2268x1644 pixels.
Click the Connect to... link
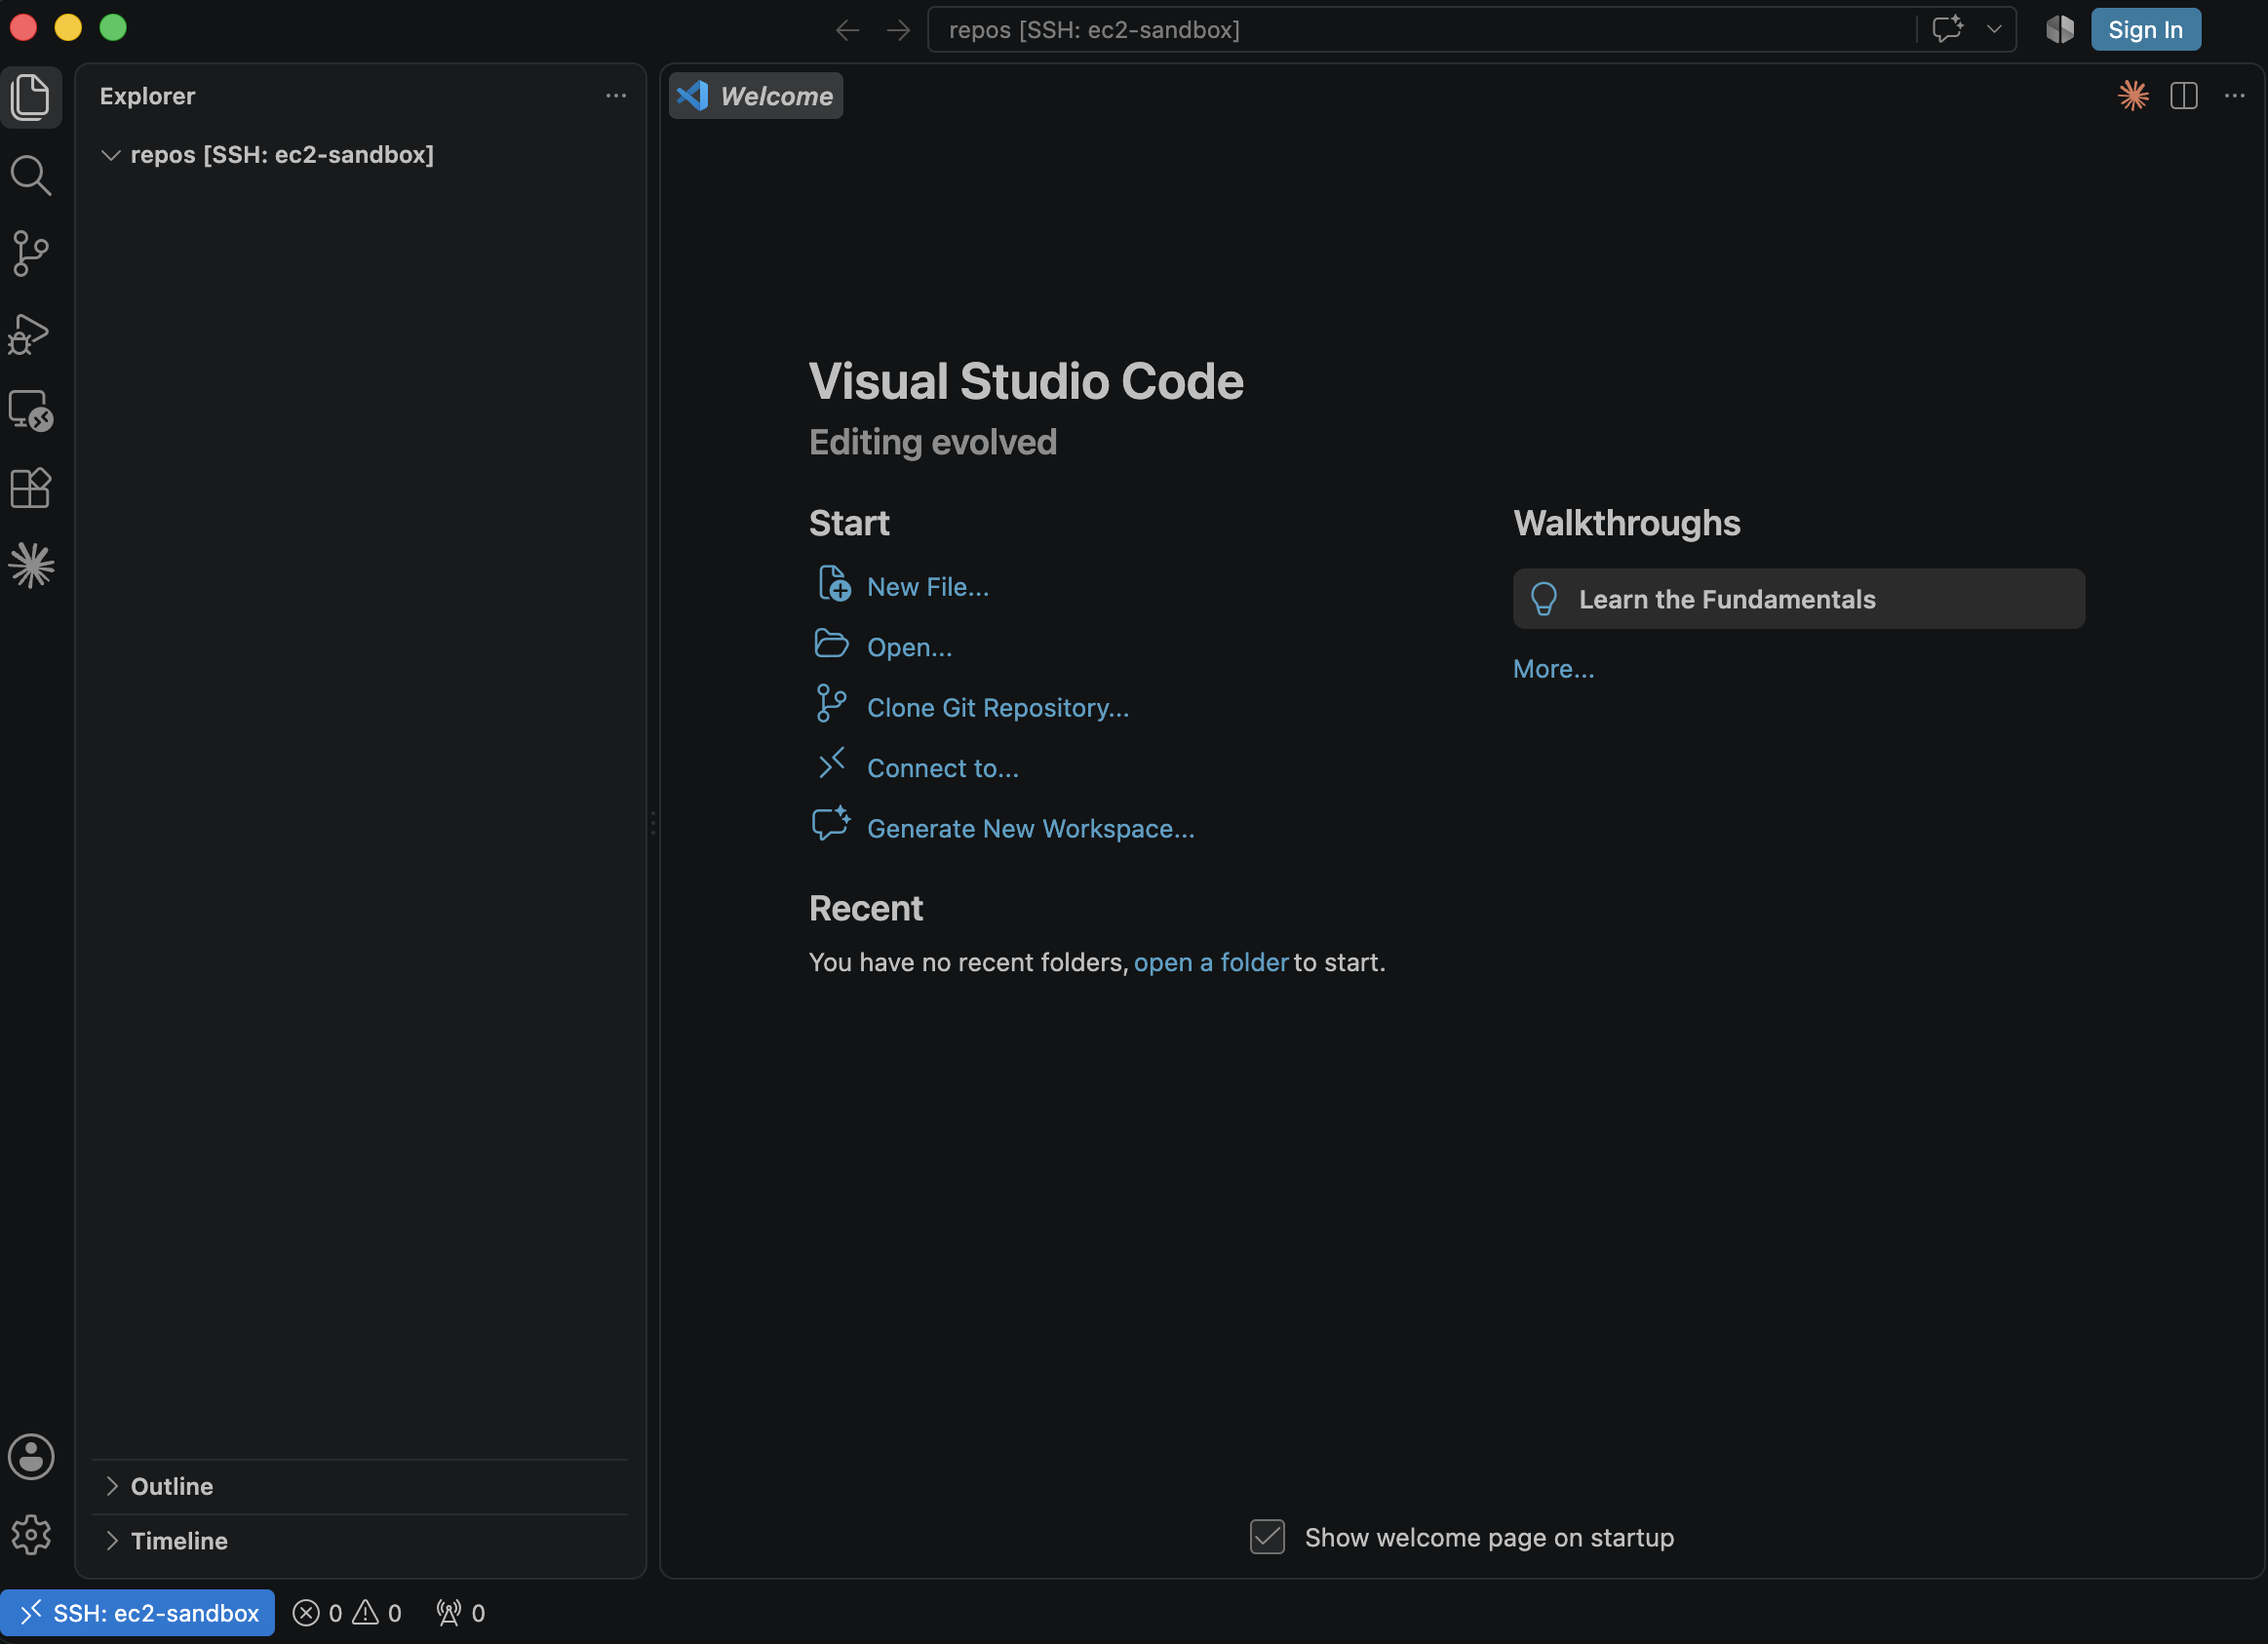943,768
